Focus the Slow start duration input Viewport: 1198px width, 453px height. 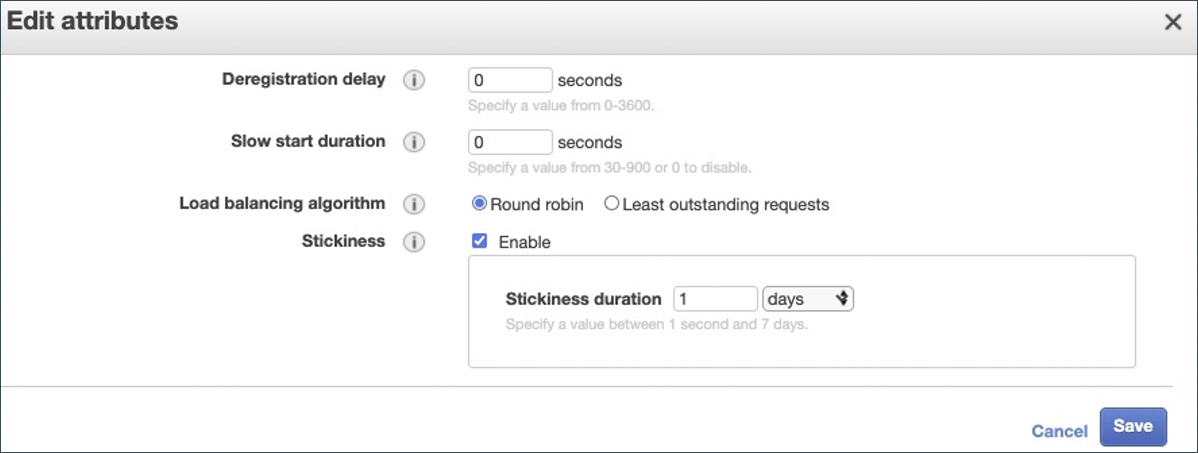point(510,142)
